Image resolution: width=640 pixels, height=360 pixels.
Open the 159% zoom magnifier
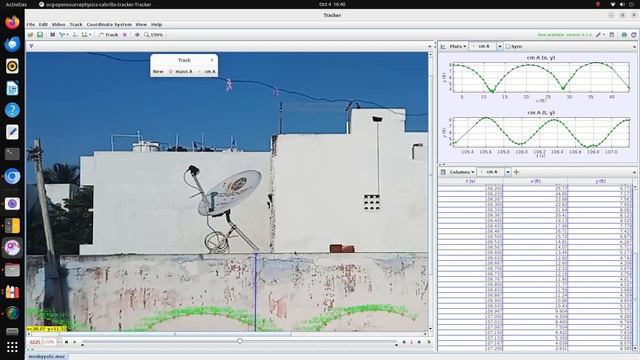point(153,35)
